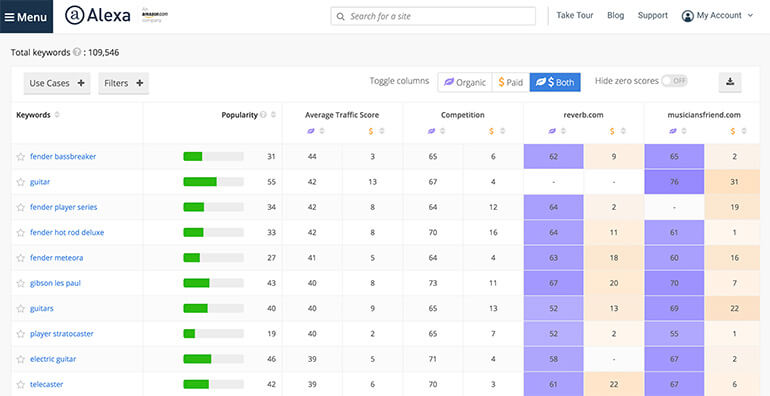The height and width of the screenshot is (396, 770).
Task: Open My Account dropdown
Action: [x=717, y=16]
